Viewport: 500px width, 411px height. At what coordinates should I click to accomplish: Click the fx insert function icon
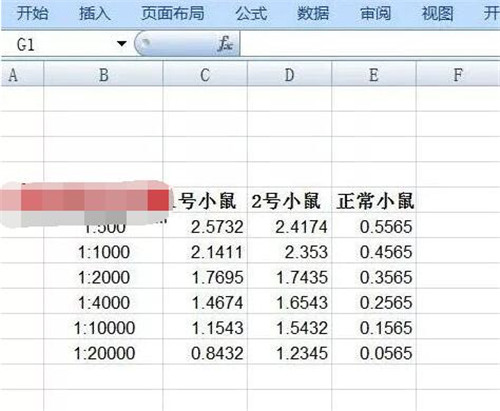pyautogui.click(x=225, y=44)
